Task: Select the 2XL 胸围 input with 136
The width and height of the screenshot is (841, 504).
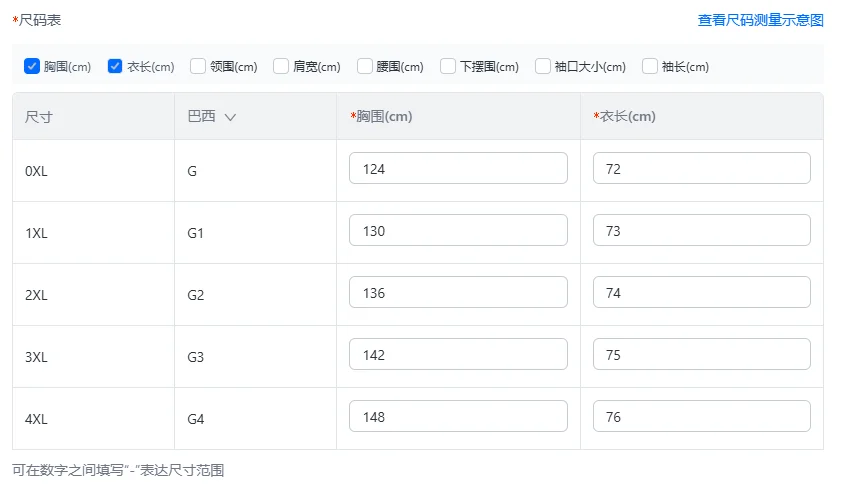Action: [458, 293]
